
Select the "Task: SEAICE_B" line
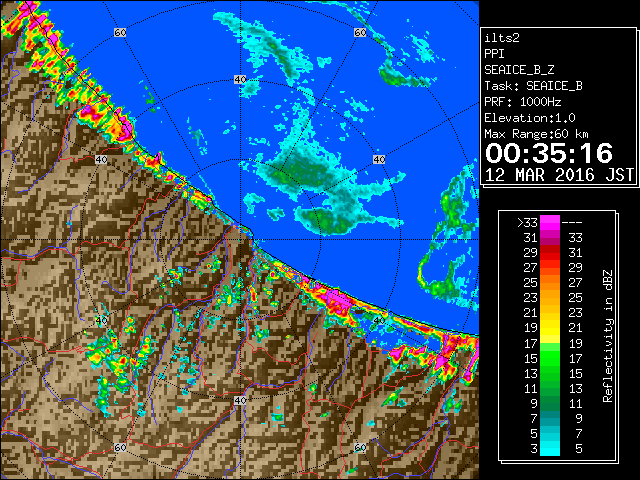click(x=533, y=86)
